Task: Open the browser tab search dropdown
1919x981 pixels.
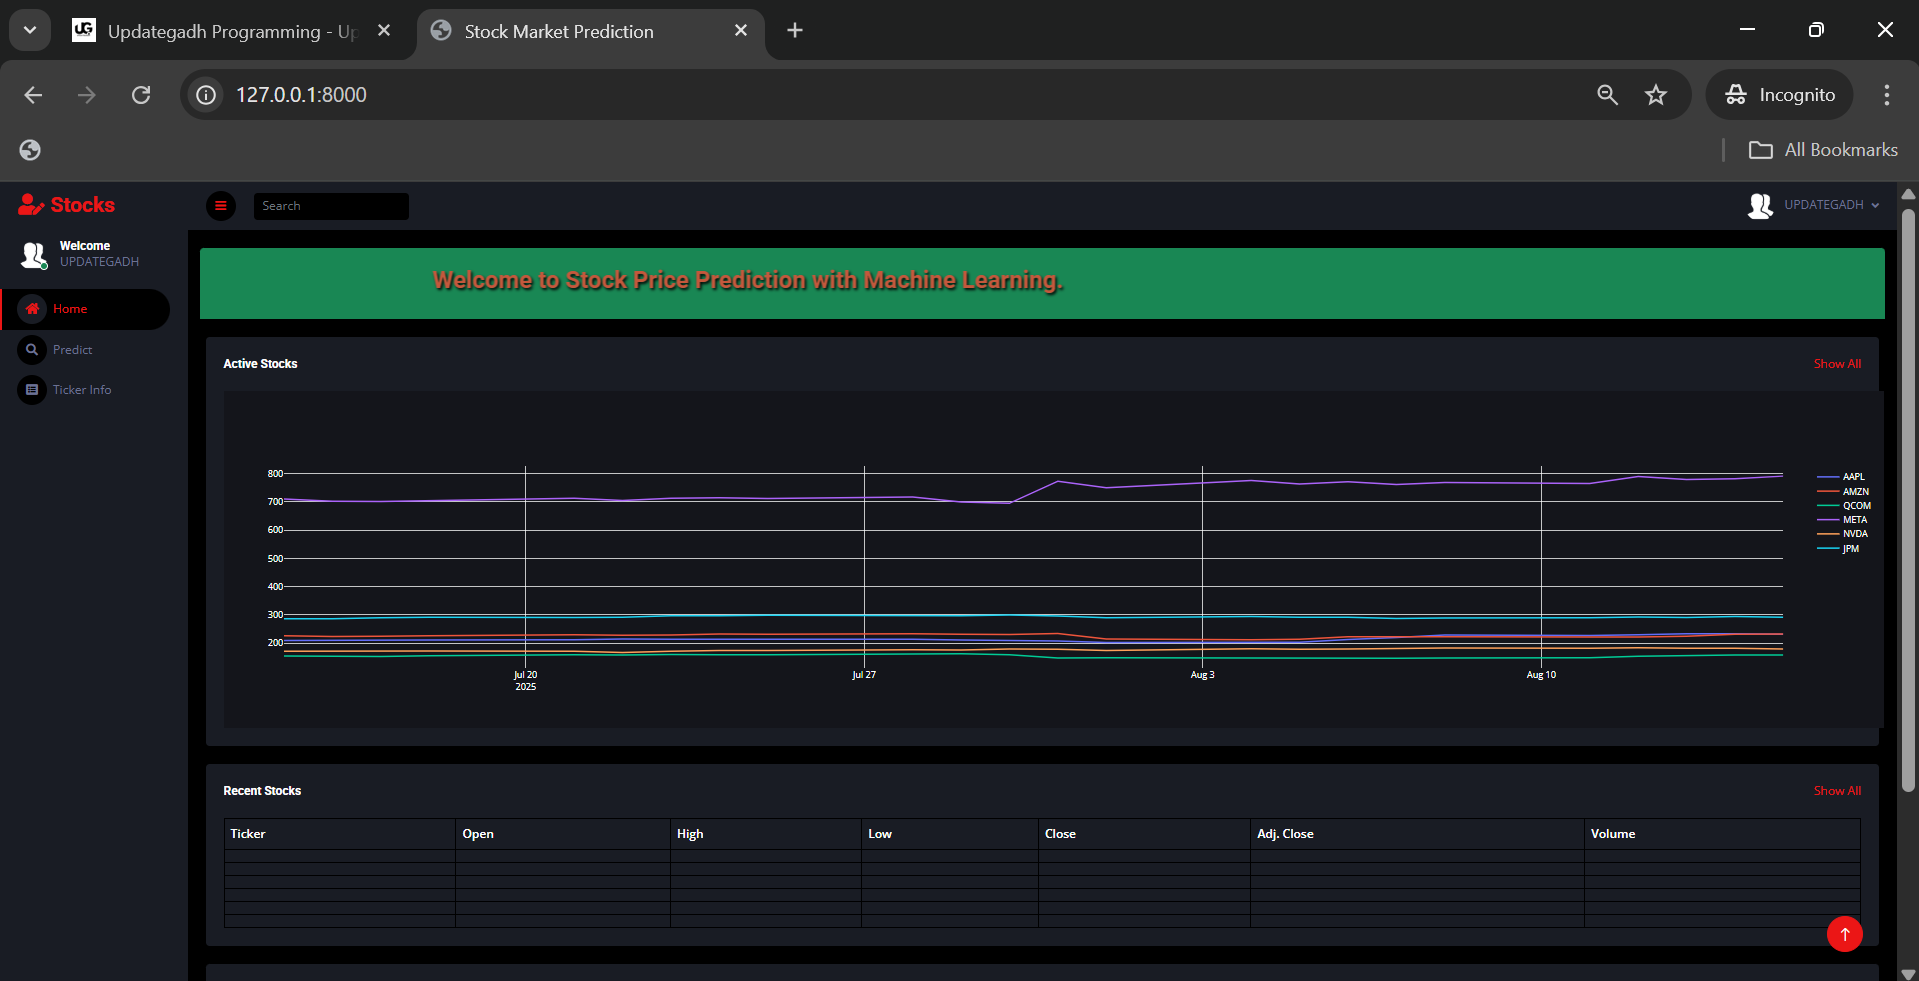Action: click(x=30, y=30)
